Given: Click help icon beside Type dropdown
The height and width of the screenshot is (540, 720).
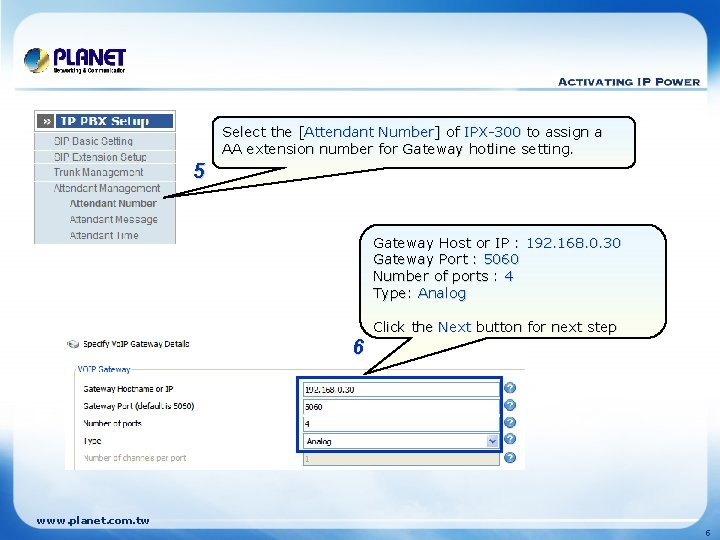Looking at the screenshot, I should [x=510, y=439].
